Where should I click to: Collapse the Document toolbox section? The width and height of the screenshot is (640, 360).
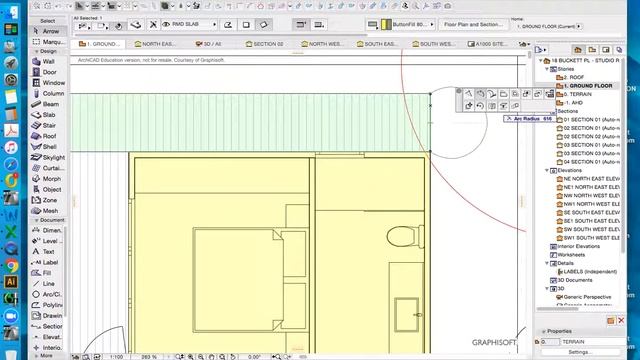[x=36, y=220]
